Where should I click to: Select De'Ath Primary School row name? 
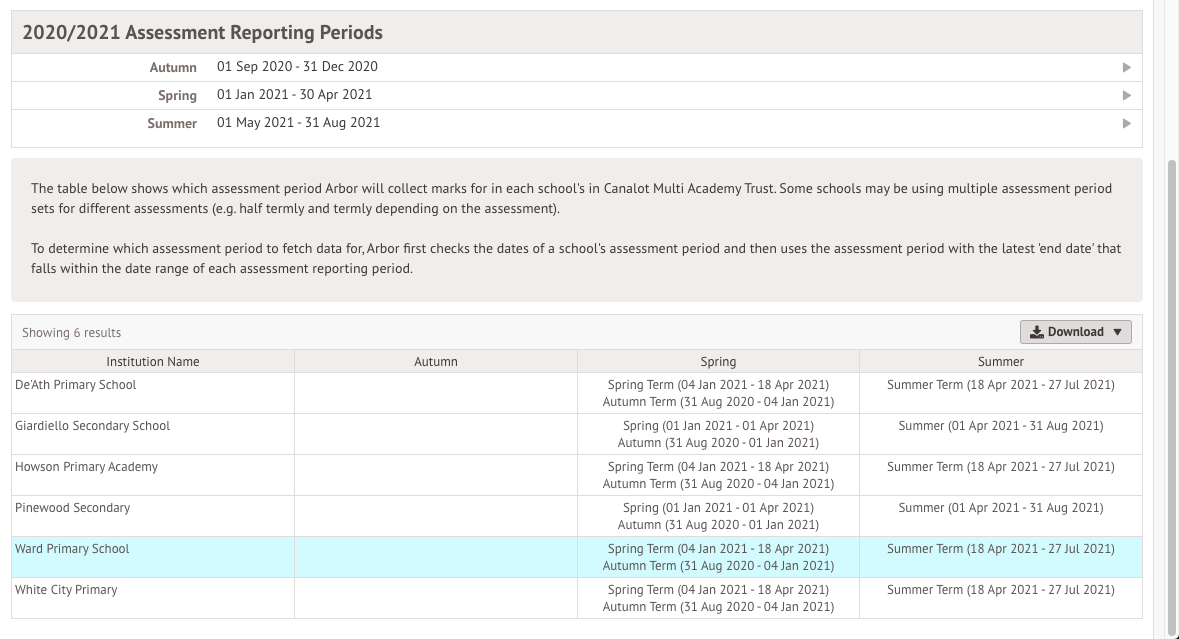[x=75, y=385]
